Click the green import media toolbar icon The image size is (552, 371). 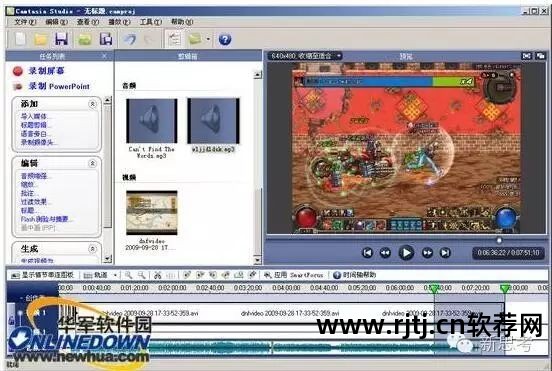pyautogui.click(x=84, y=39)
